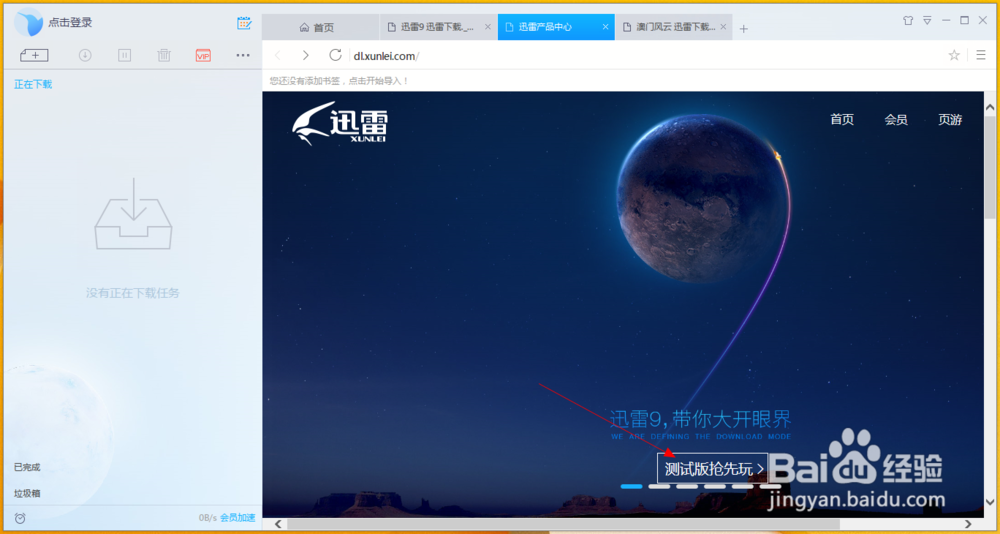Select the second carousel slide indicator
Viewport: 1000px width, 534px height.
(x=659, y=487)
